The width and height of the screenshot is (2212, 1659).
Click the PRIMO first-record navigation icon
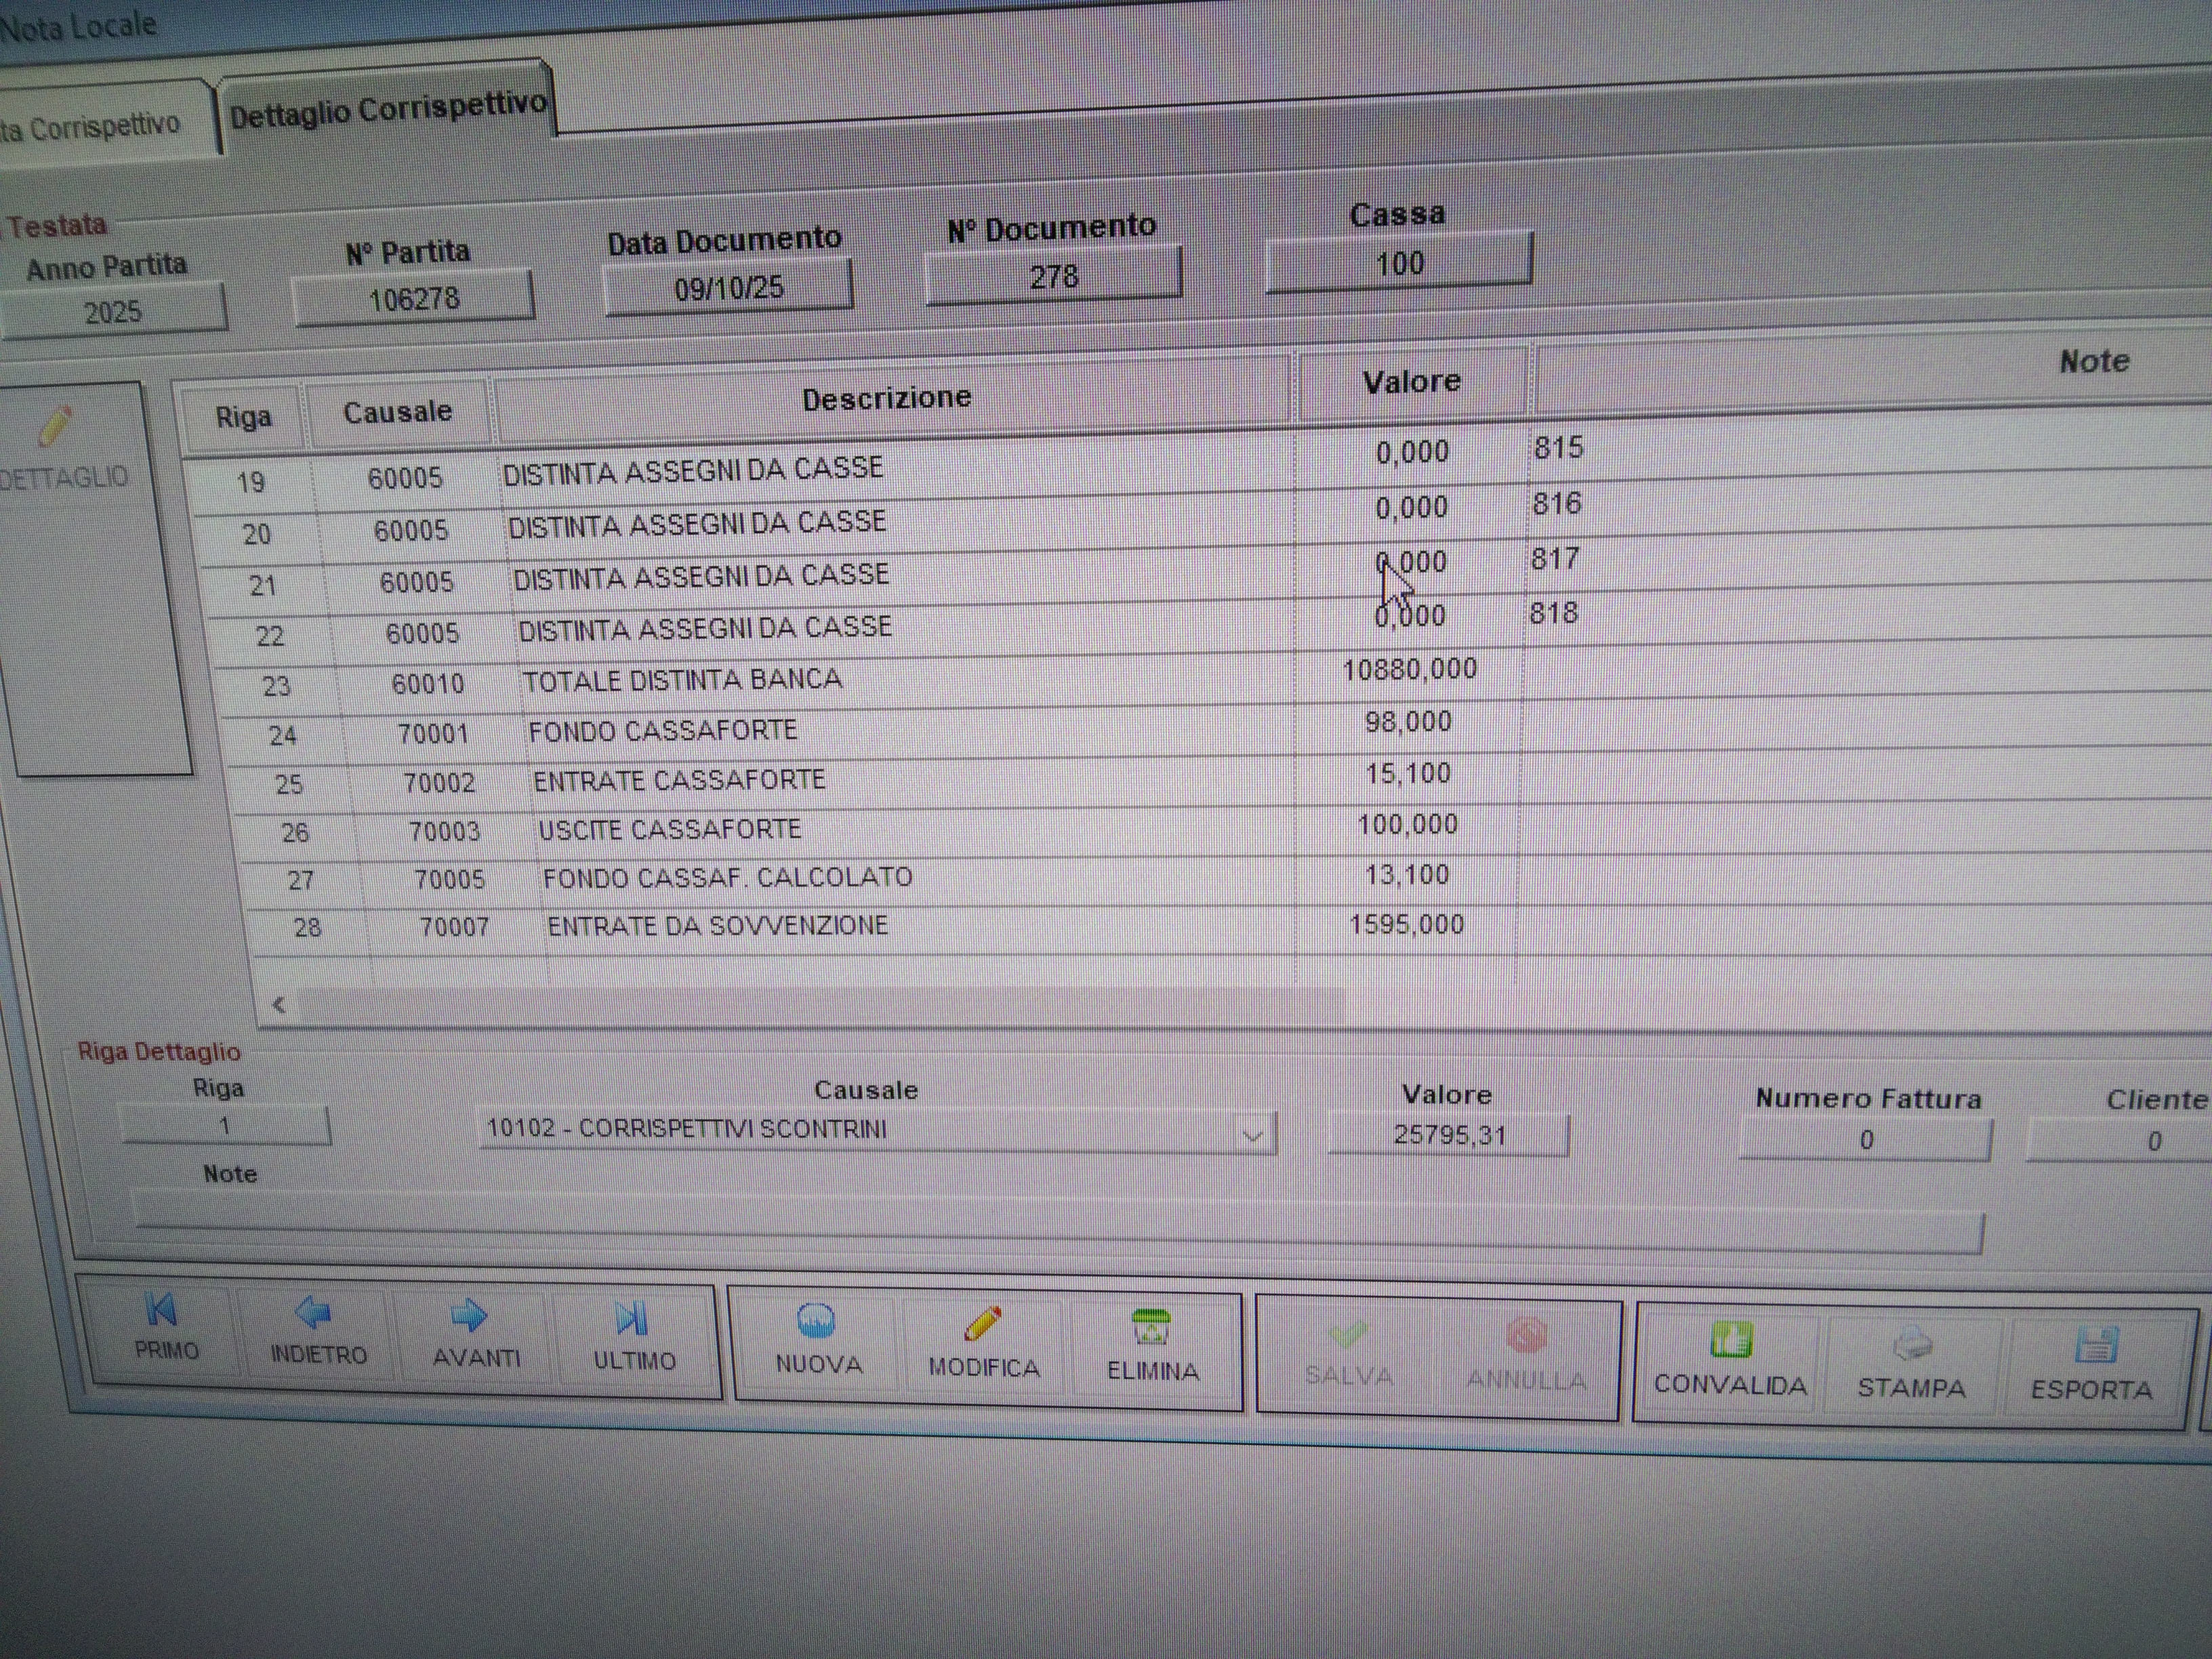tap(162, 1311)
